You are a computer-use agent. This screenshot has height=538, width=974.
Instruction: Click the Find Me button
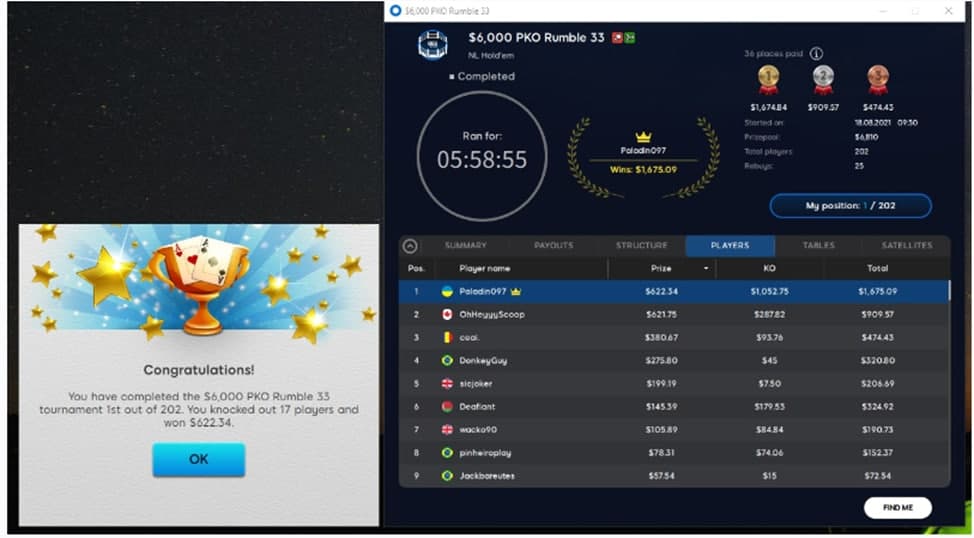click(x=897, y=508)
